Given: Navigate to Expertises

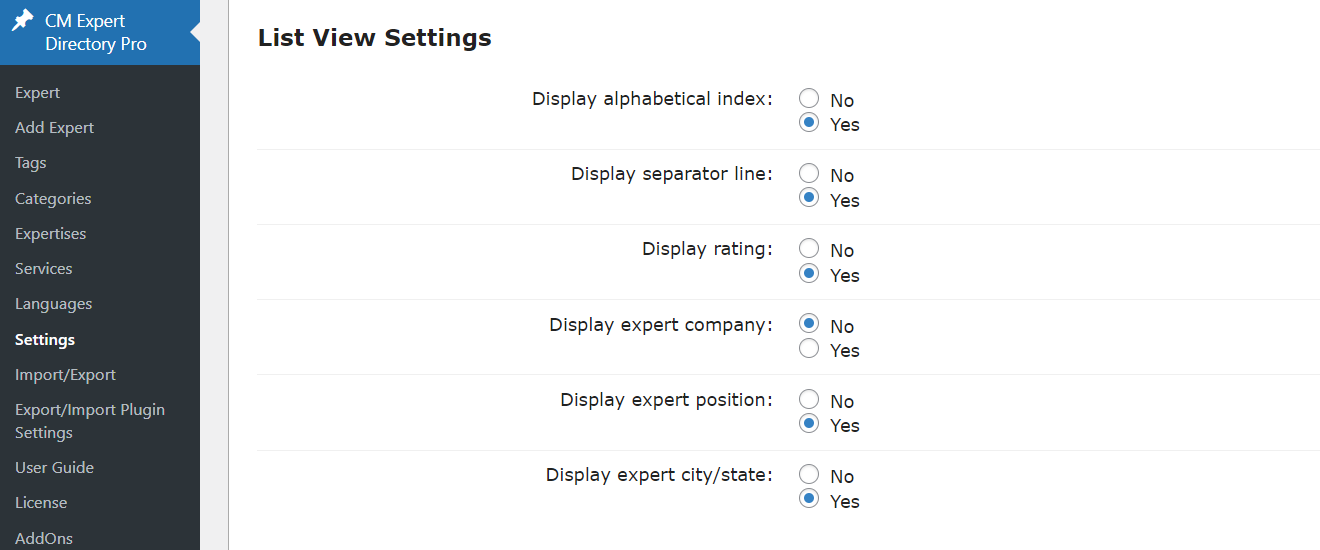Looking at the screenshot, I should 50,234.
